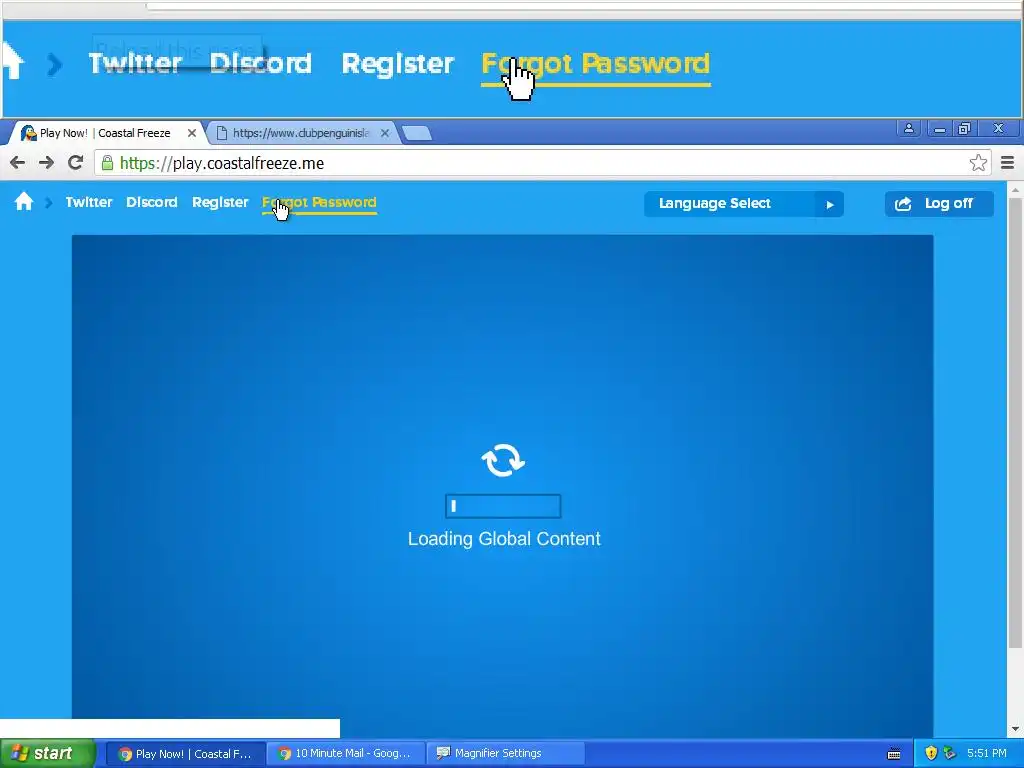Screen dimensions: 1024x768
Task: Close the clubpenguinisland tab
Action: point(385,133)
